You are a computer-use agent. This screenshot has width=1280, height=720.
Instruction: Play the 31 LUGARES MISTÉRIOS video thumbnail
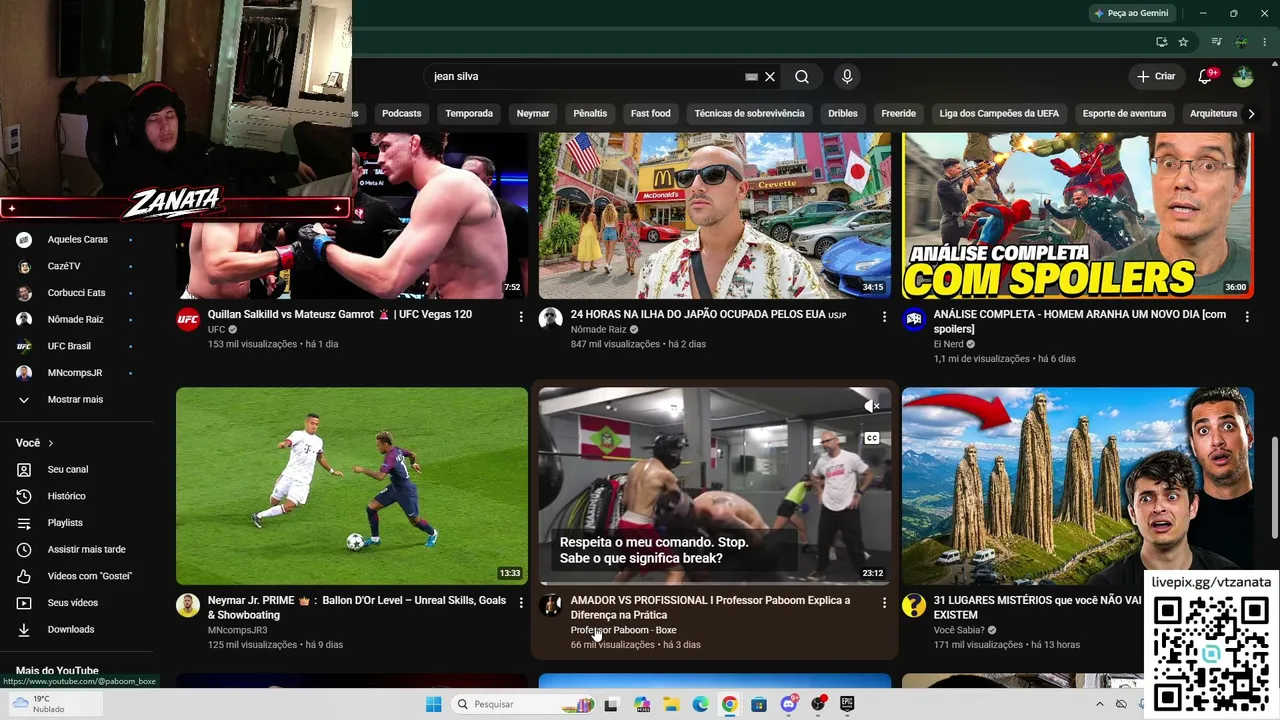[1078, 486]
